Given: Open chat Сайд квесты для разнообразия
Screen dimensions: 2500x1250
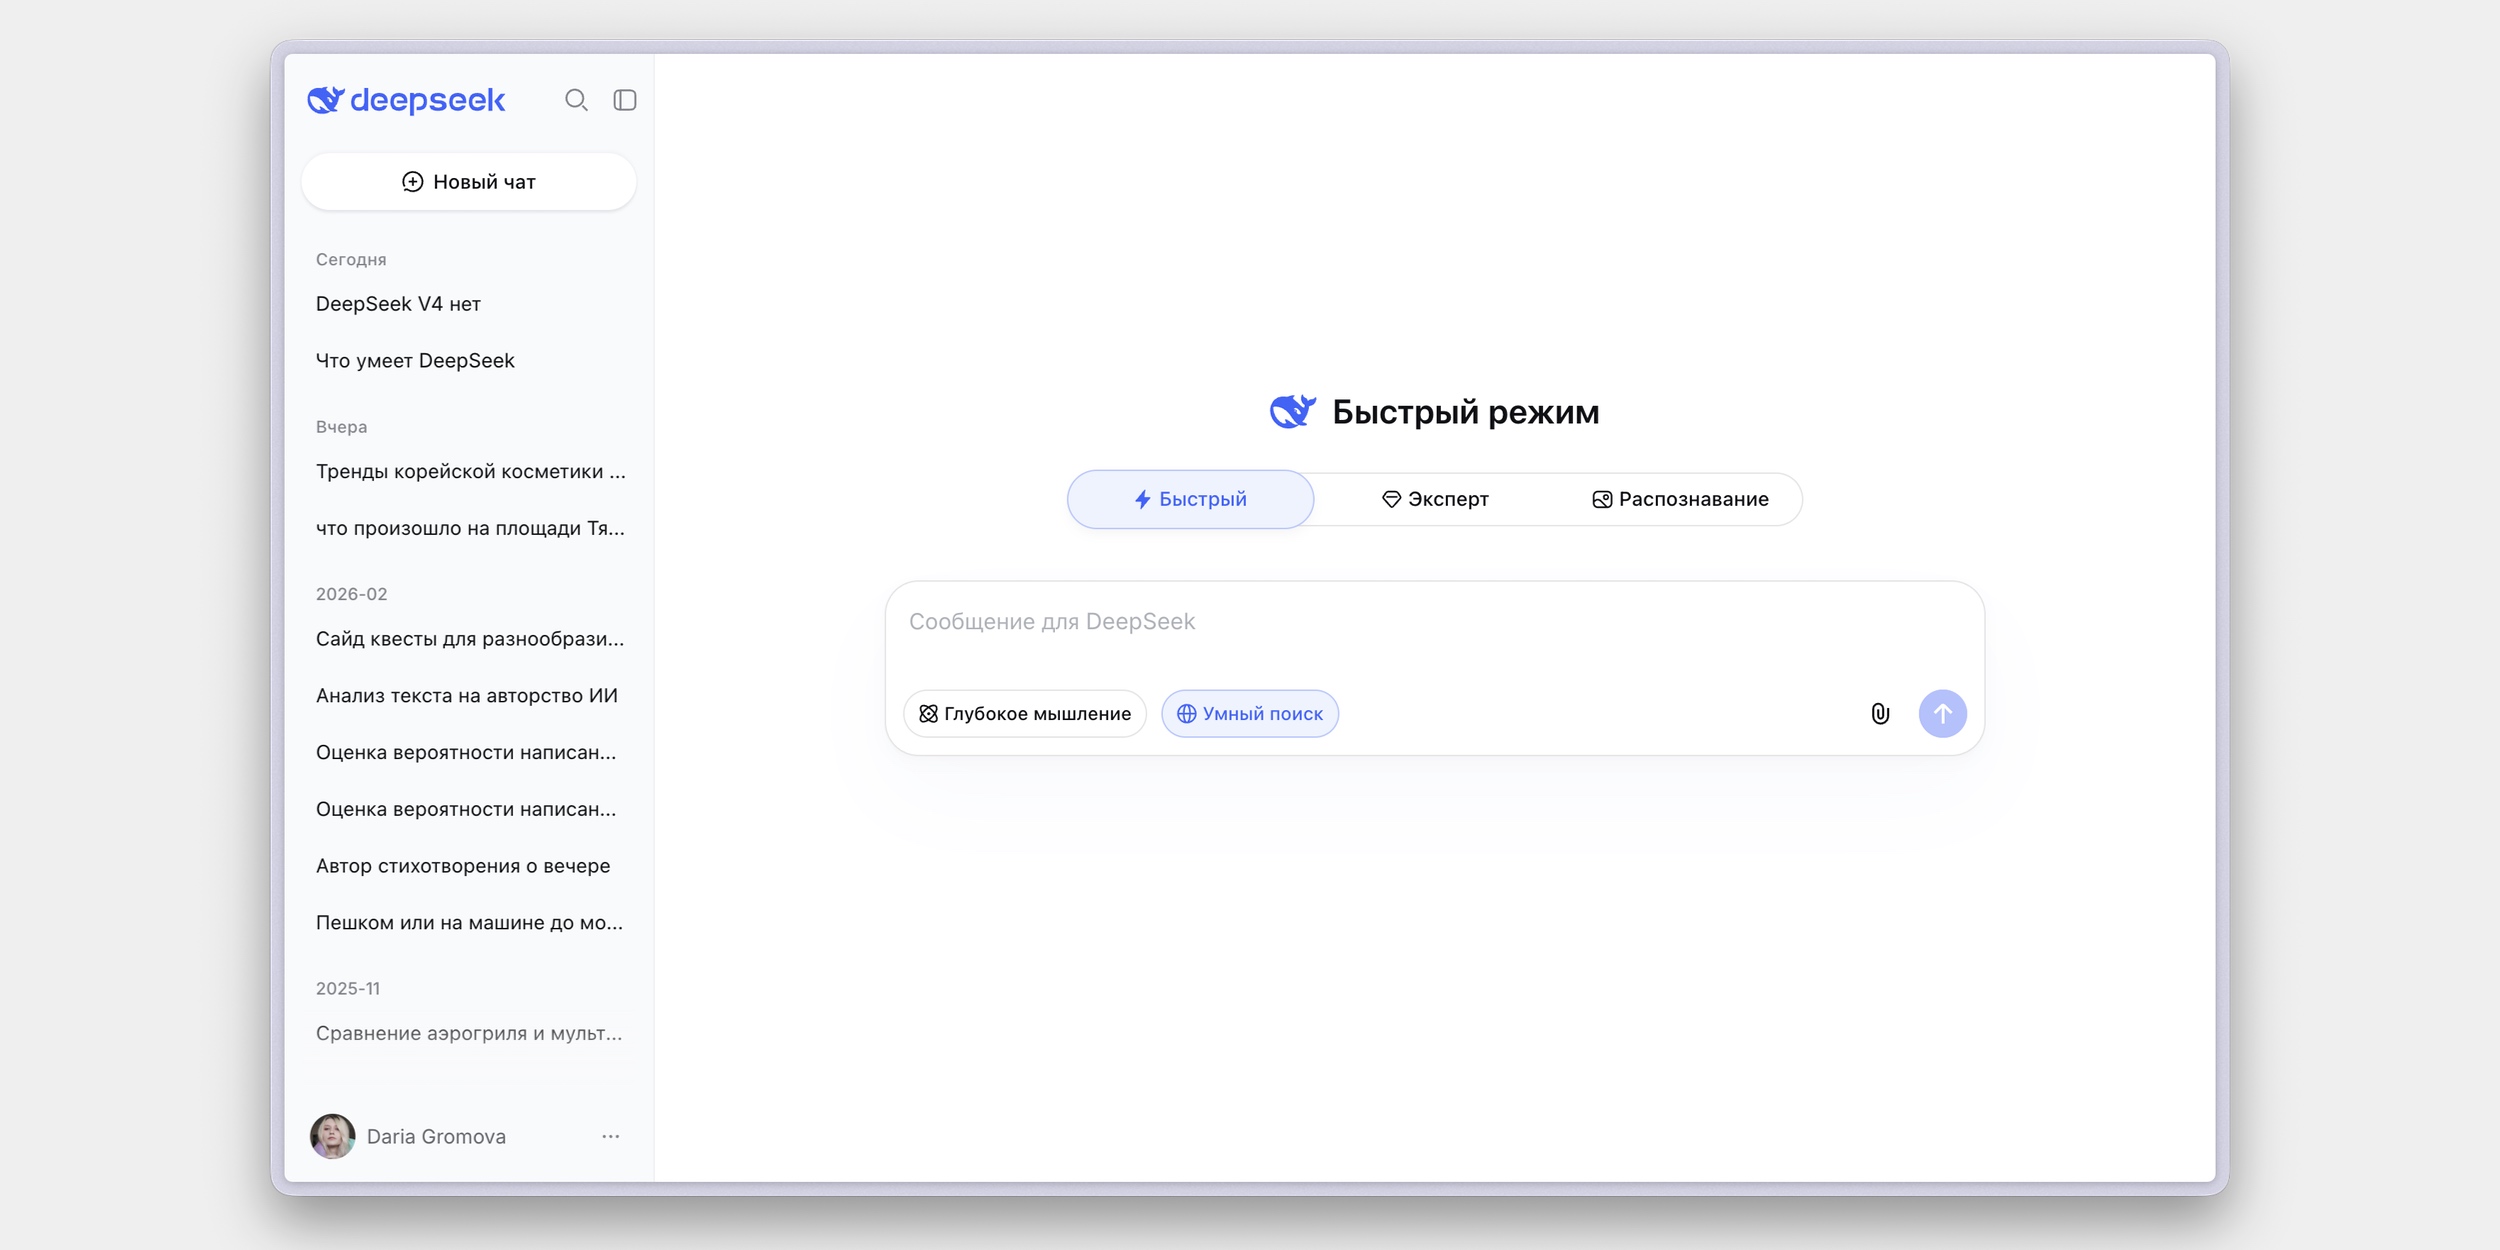Looking at the screenshot, I should tap(469, 639).
